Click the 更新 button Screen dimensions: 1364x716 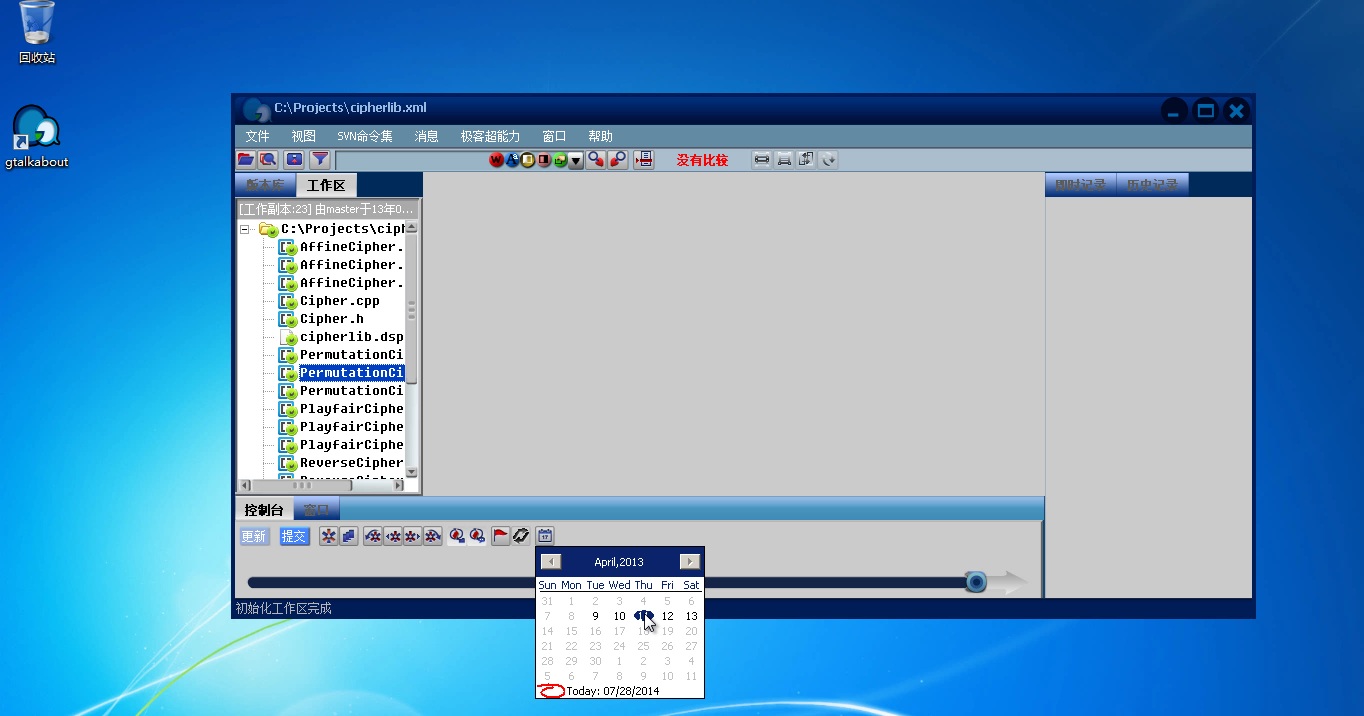point(255,537)
